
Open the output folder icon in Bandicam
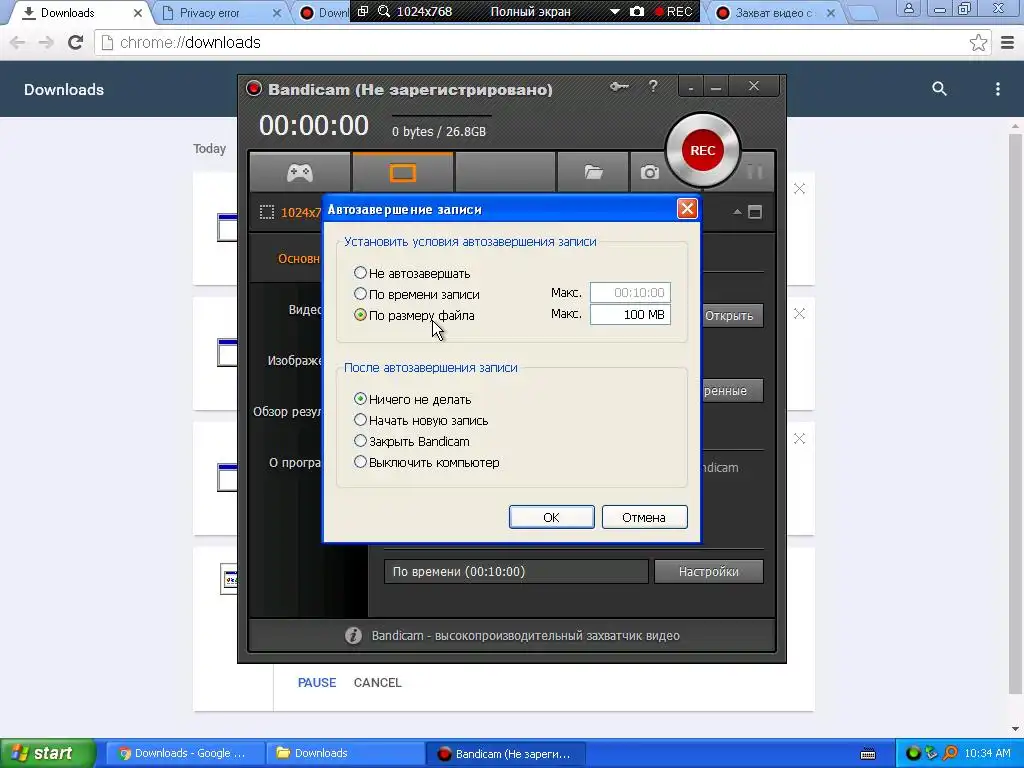click(593, 172)
